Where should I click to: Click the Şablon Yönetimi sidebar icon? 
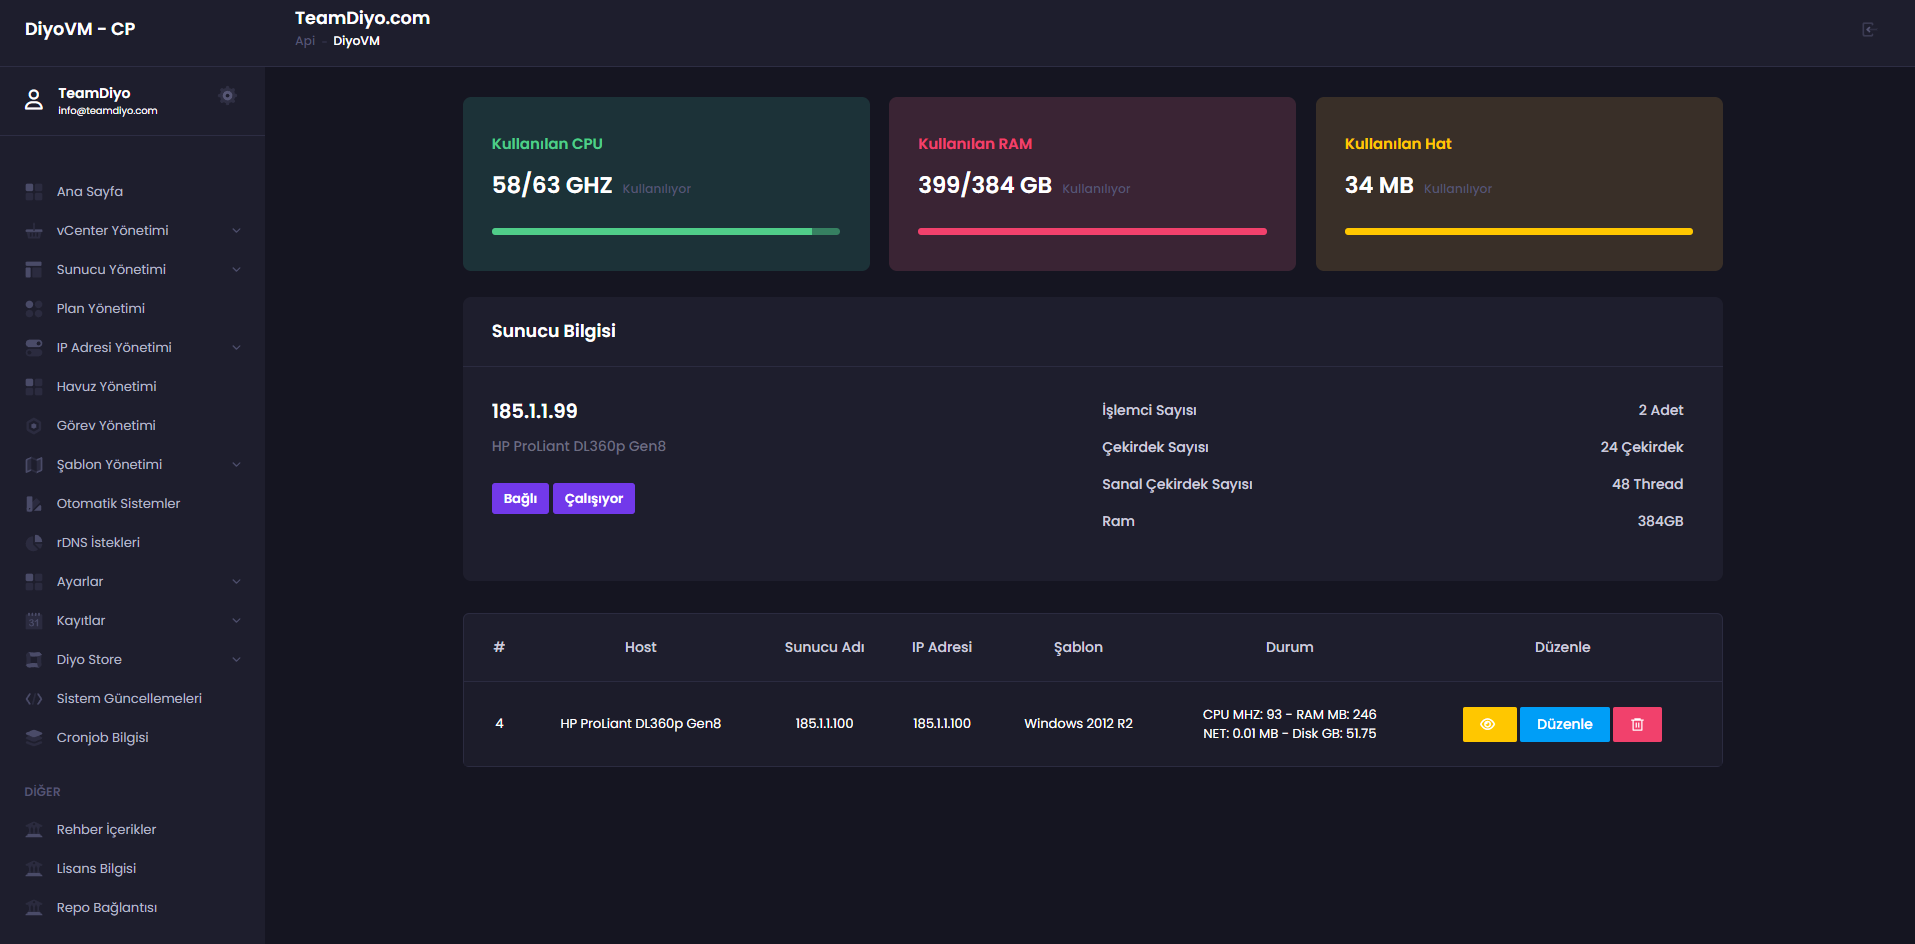pos(34,464)
